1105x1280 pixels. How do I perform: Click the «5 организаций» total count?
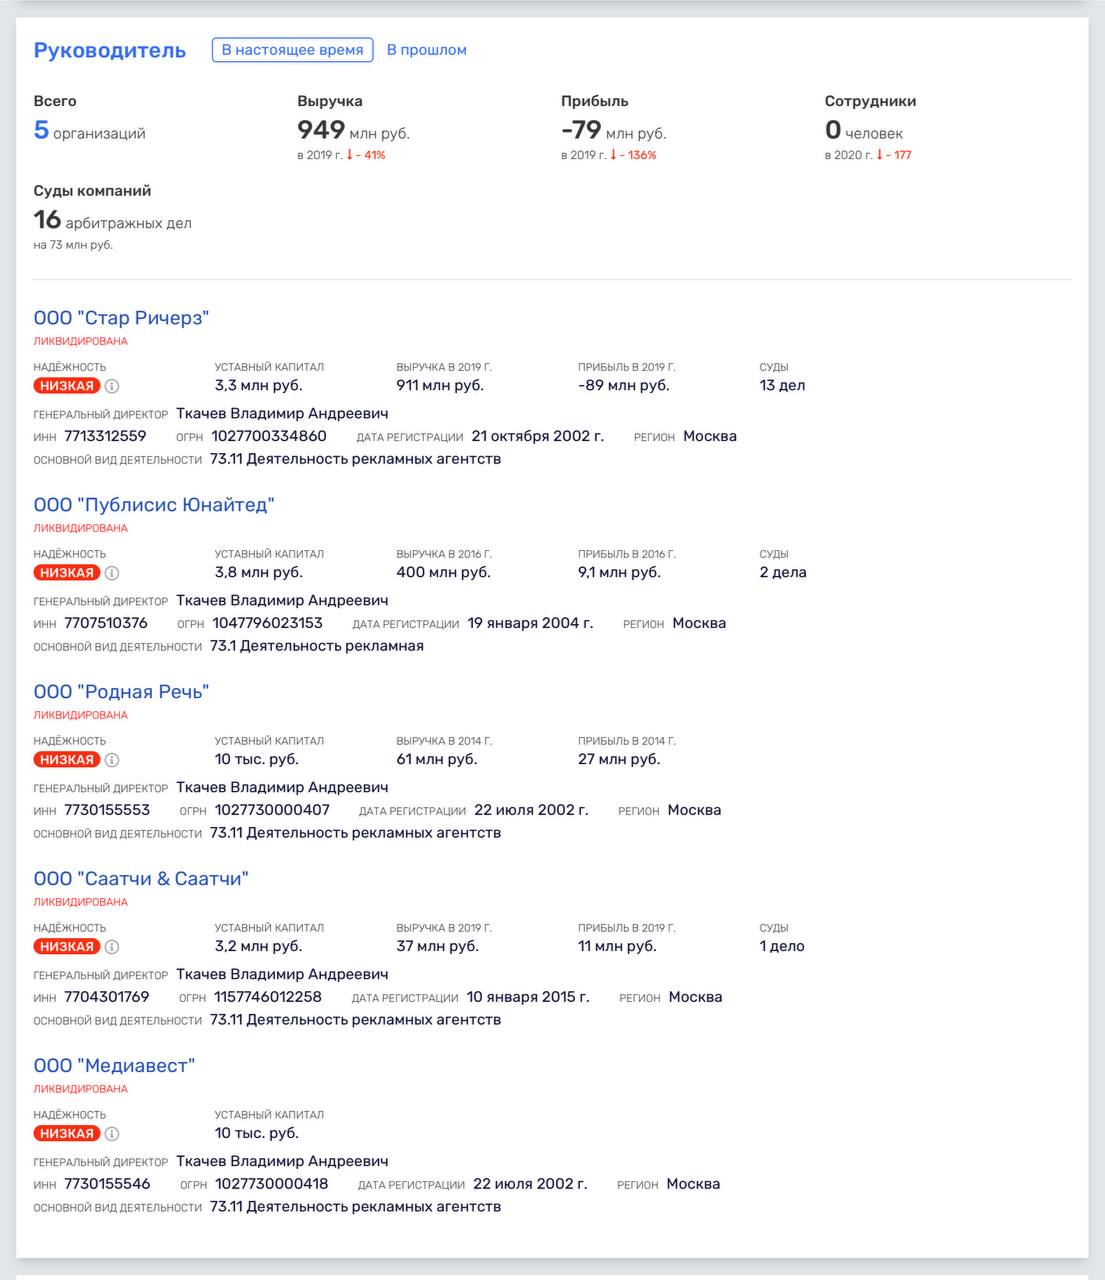coord(89,131)
